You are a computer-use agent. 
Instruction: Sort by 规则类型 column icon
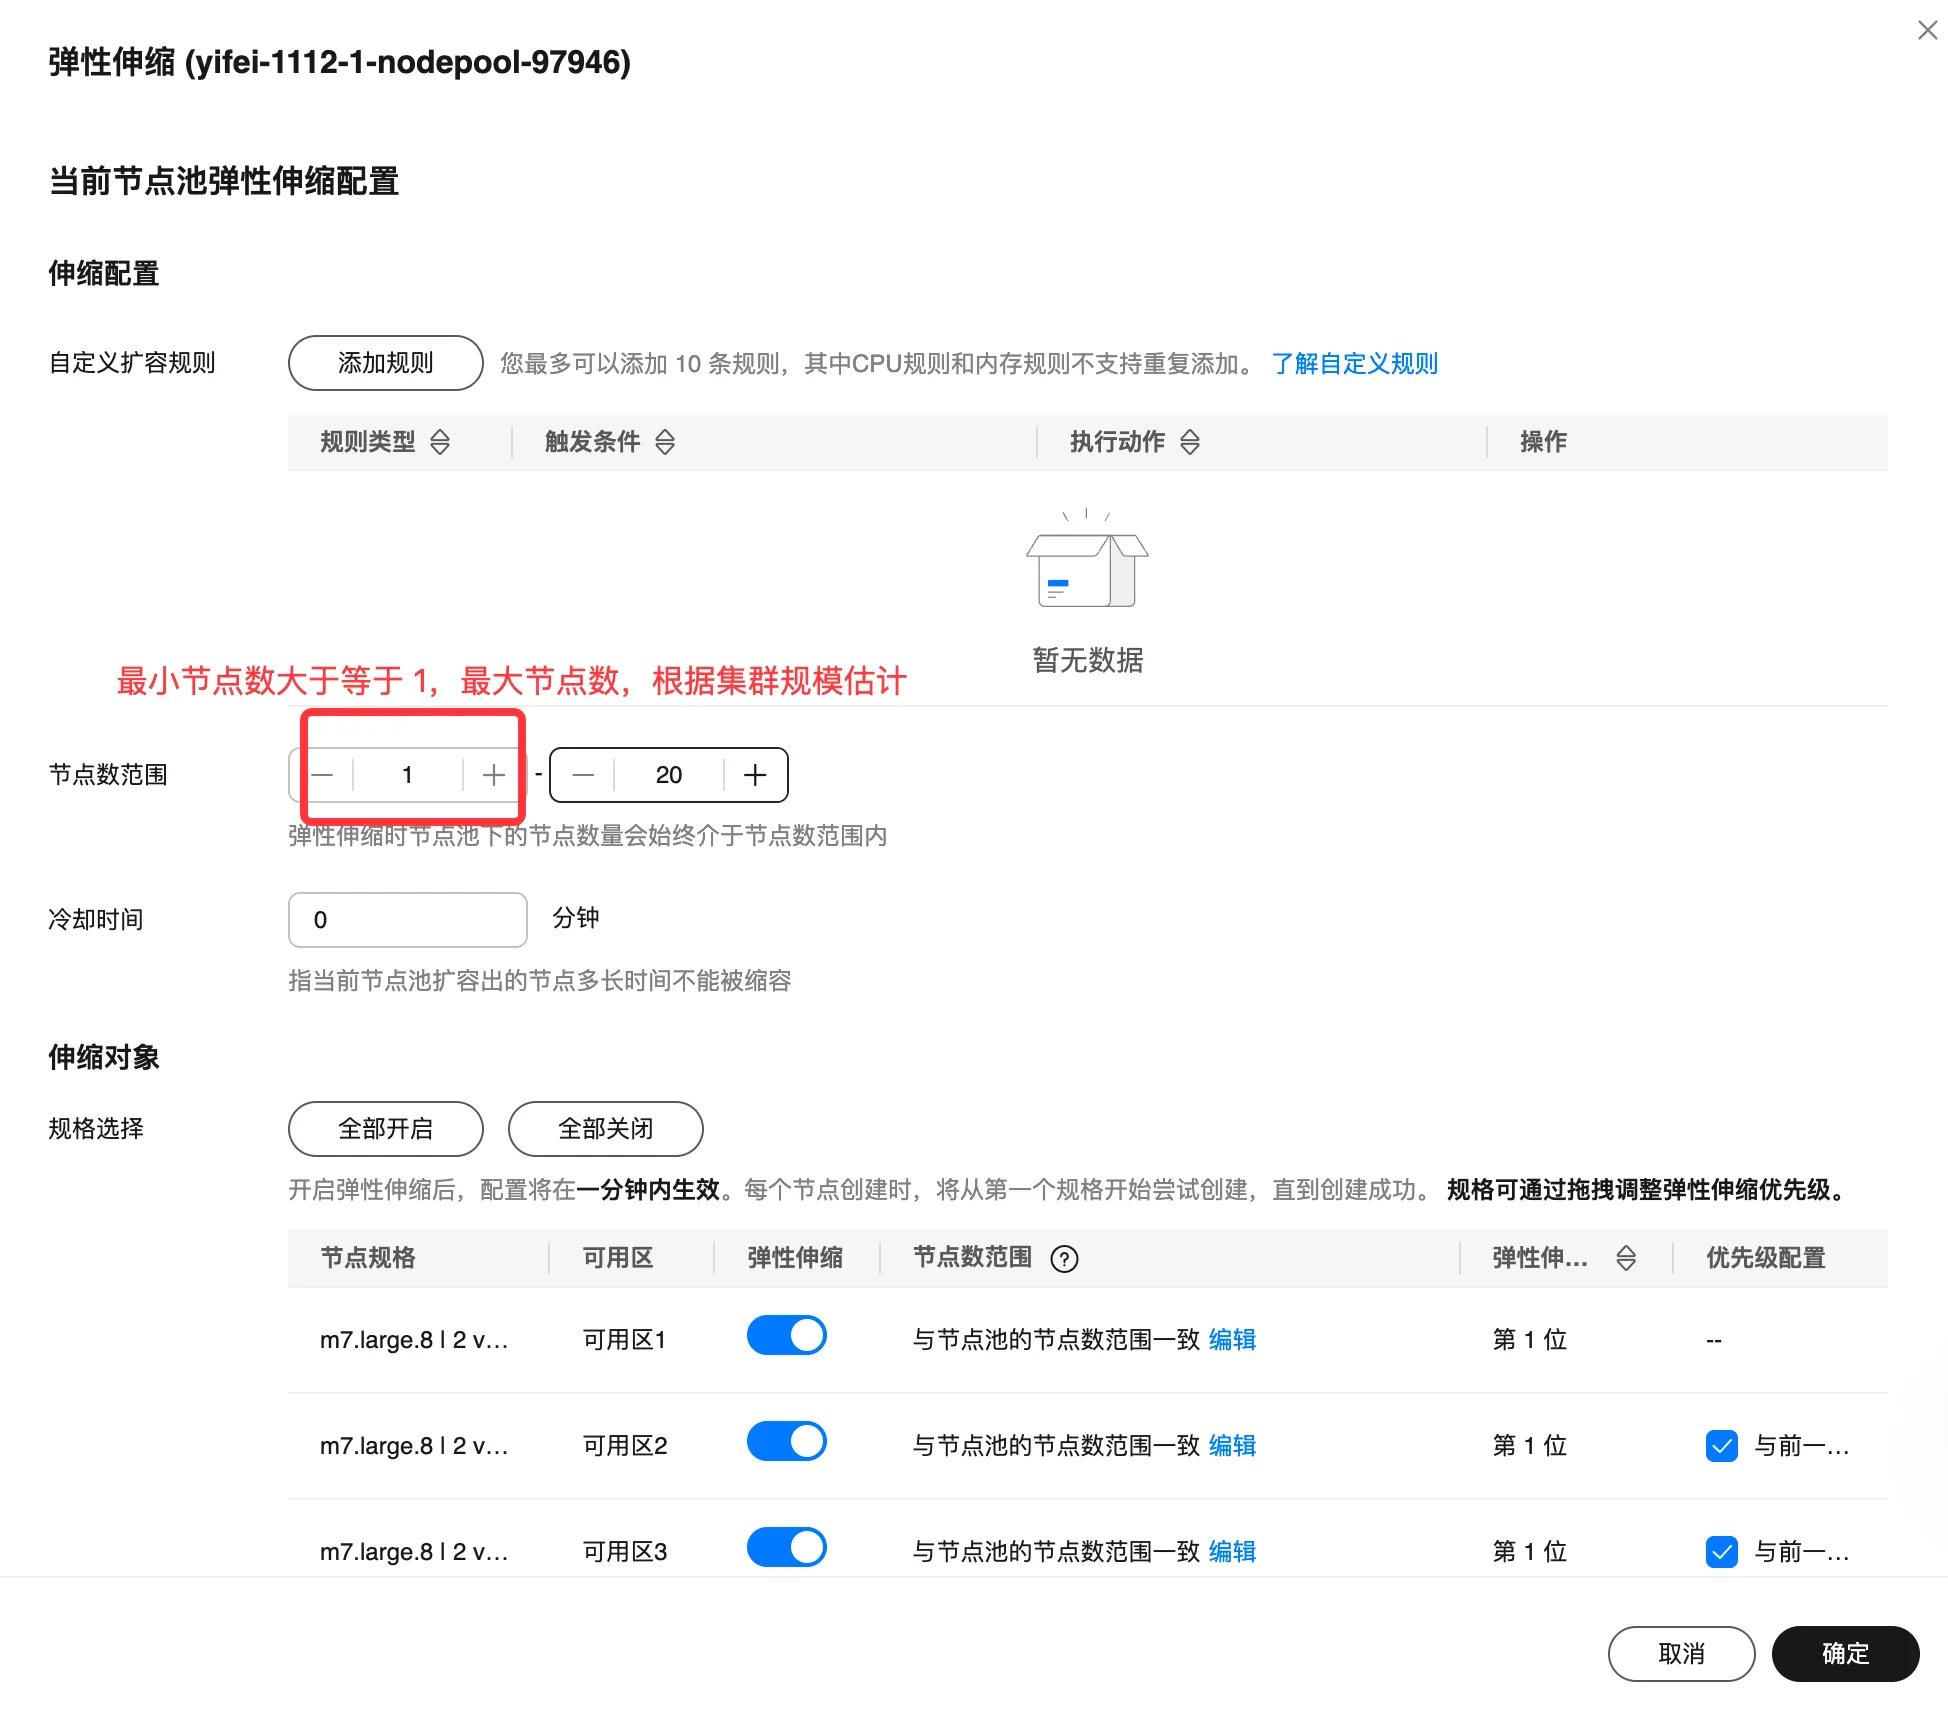[x=440, y=442]
